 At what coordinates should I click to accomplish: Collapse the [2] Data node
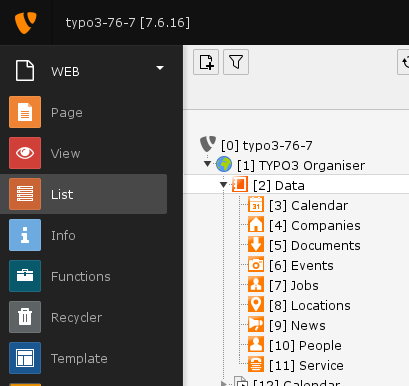tap(224, 184)
